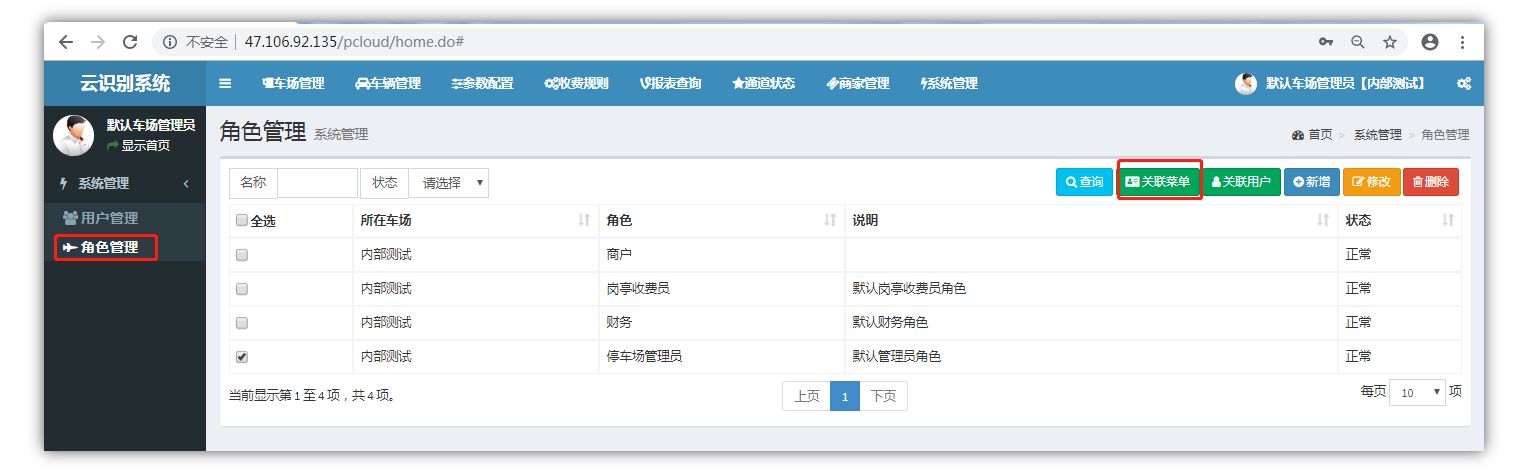Collapse the 系统管理 sidebar section
The image size is (1529, 473).
125,184
